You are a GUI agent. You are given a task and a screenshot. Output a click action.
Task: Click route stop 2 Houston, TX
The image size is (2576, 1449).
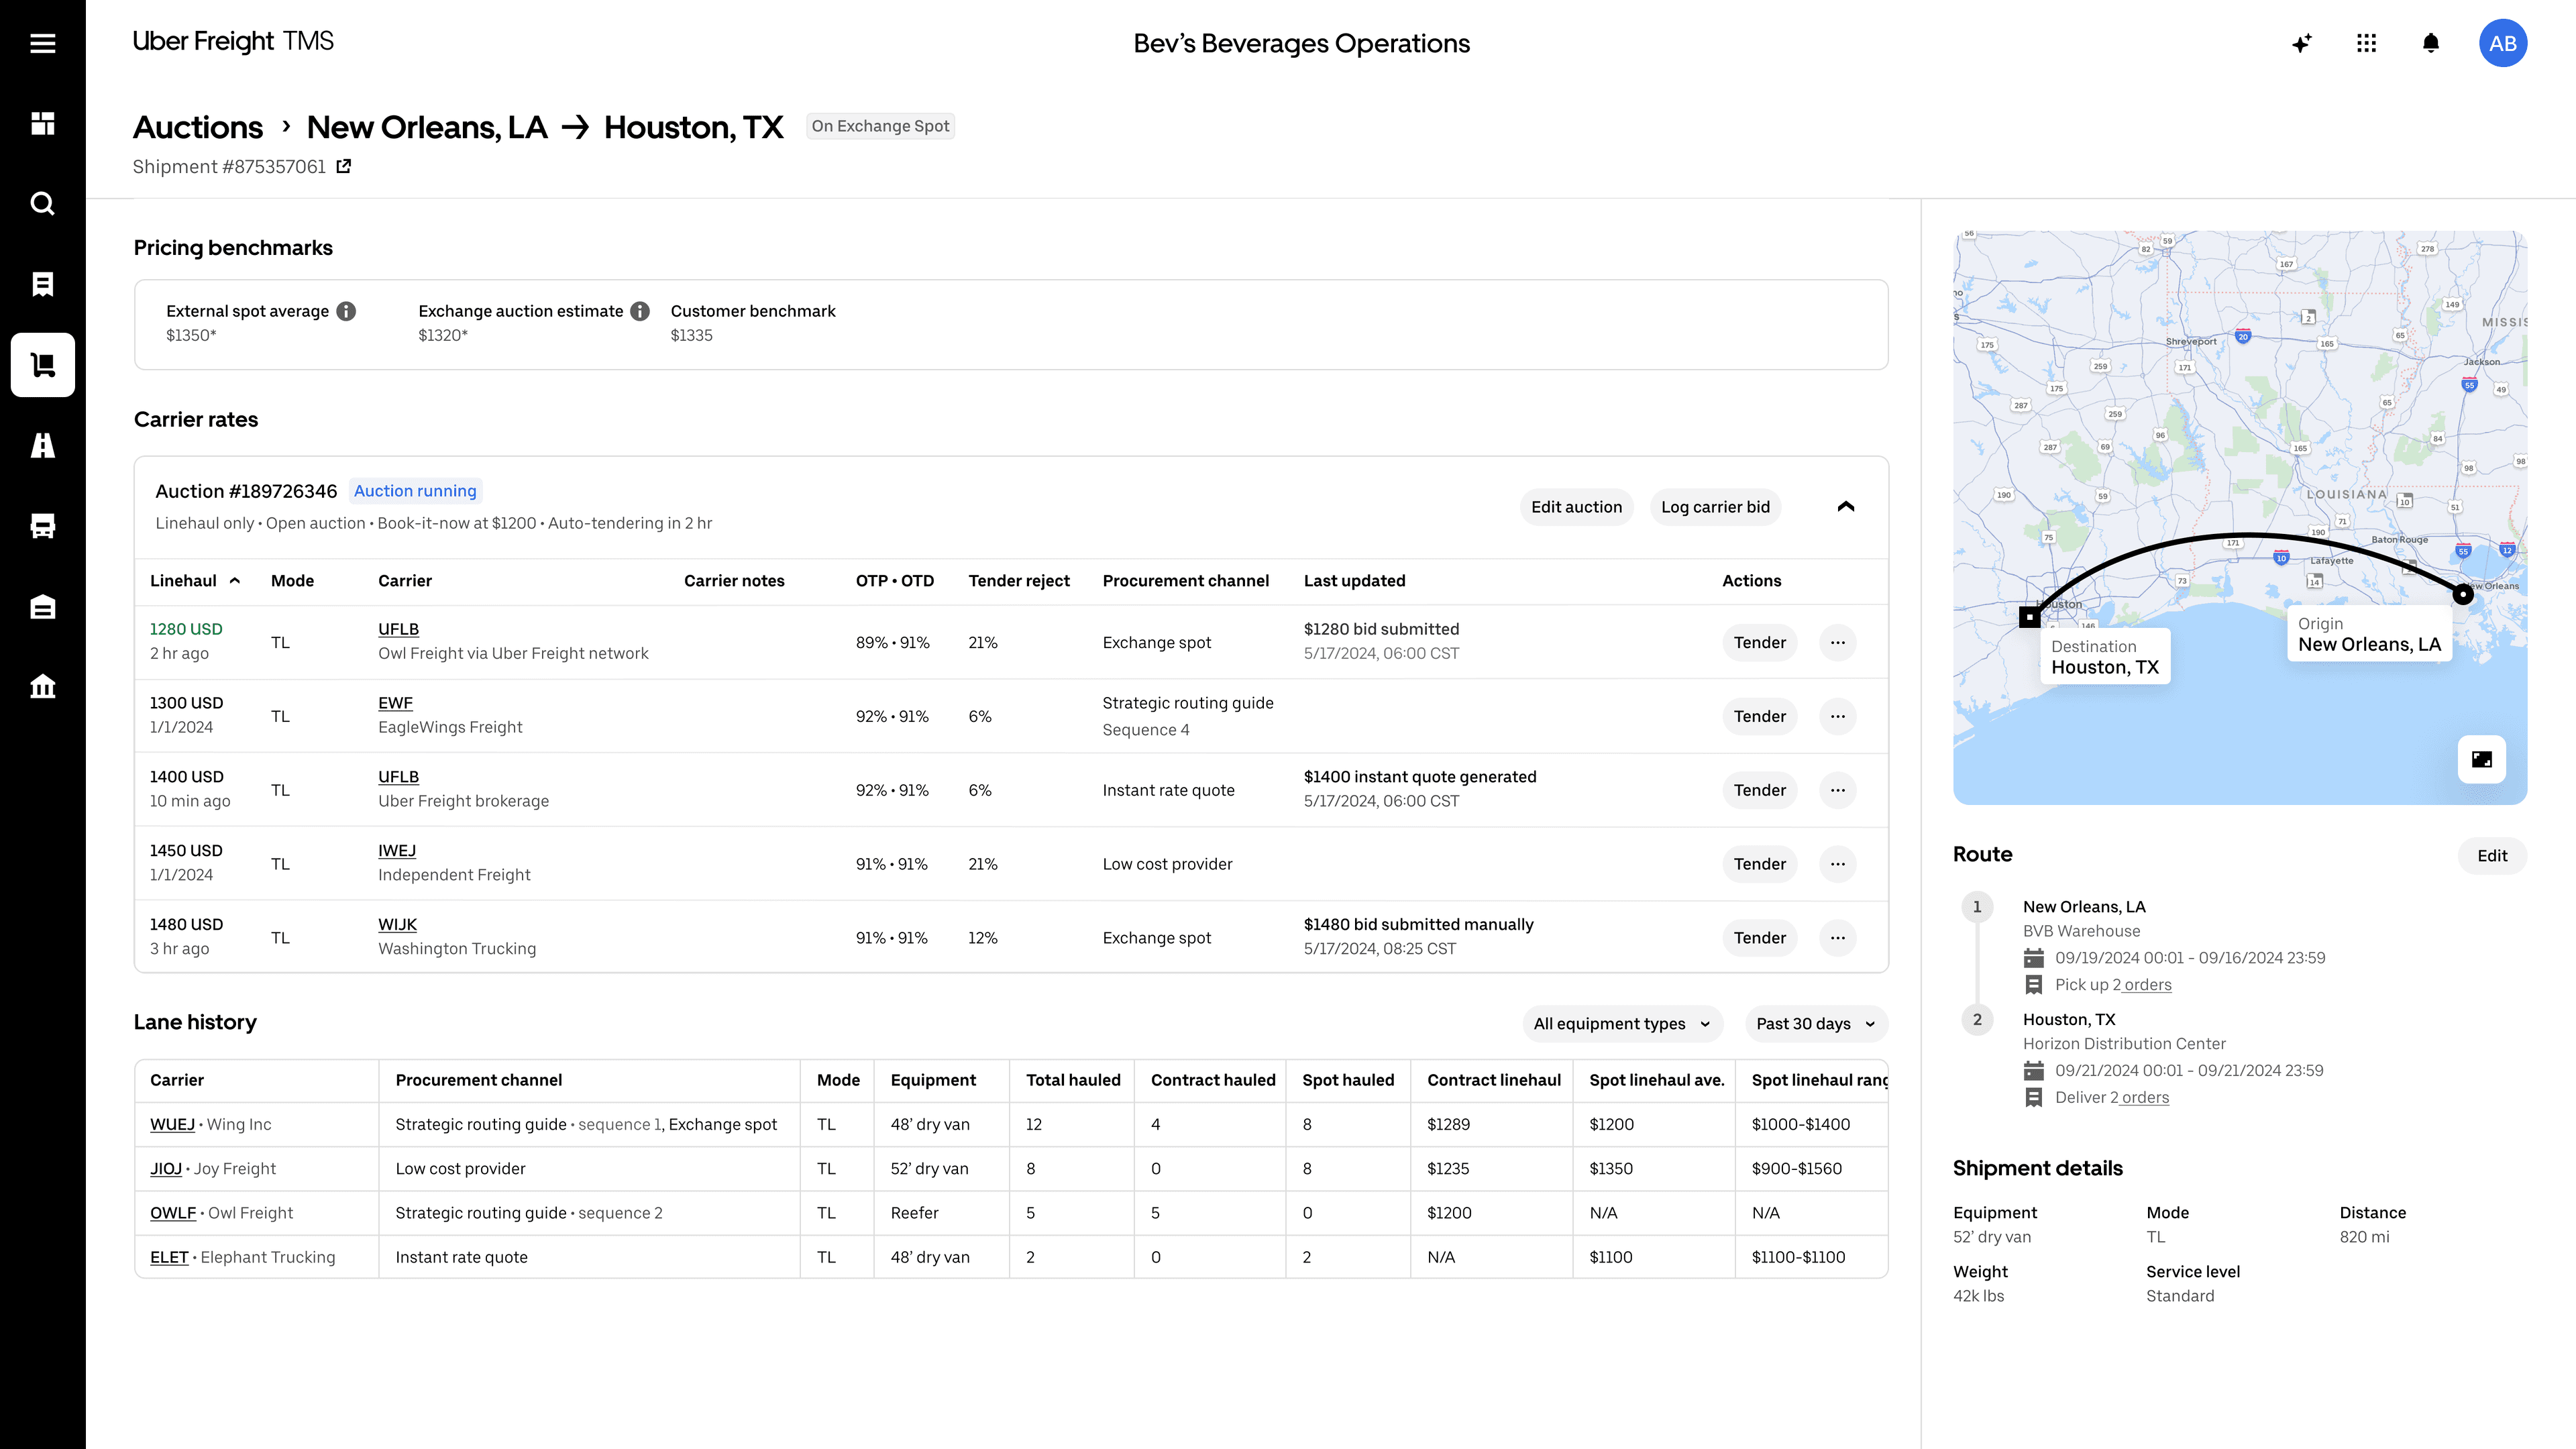coord(2069,1020)
